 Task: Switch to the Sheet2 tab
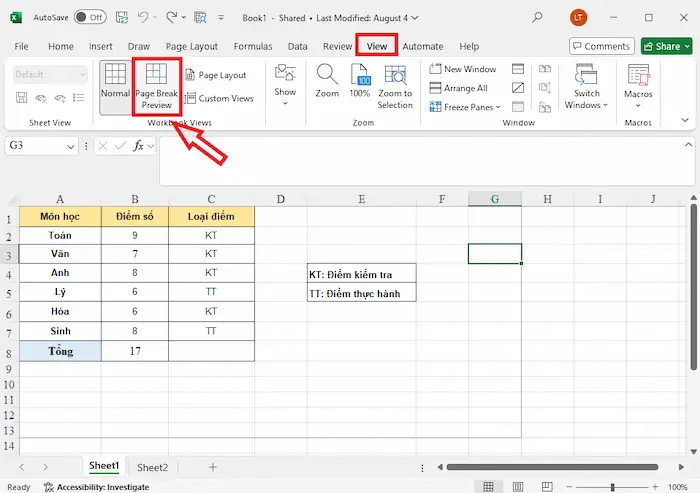[x=152, y=467]
